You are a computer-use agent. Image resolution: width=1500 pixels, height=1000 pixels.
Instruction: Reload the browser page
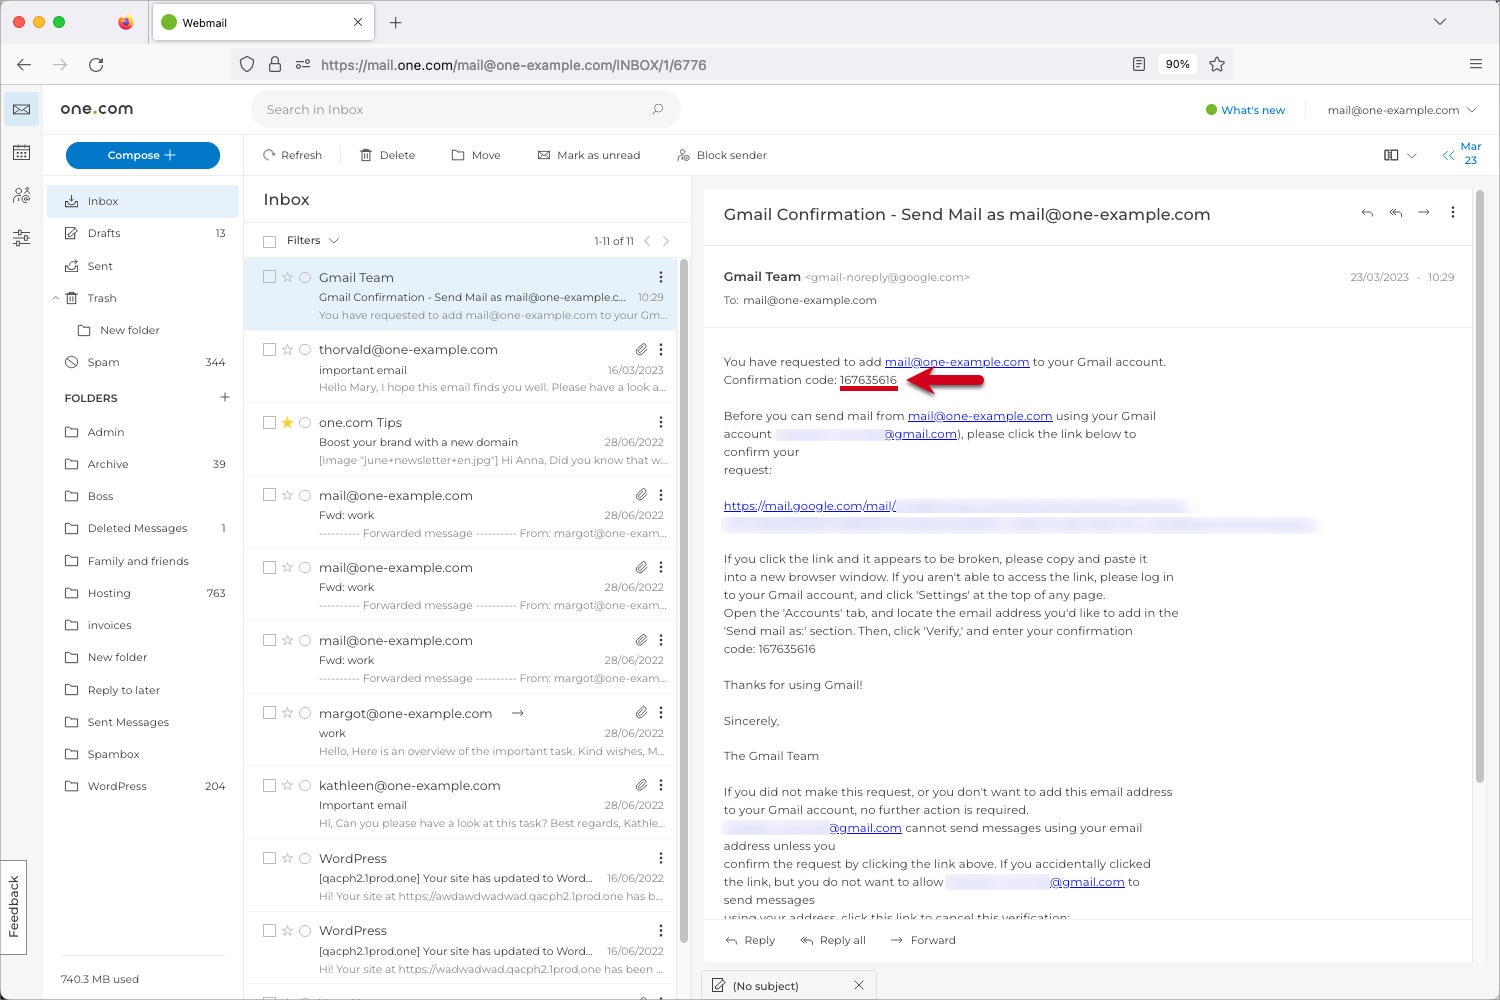(x=96, y=64)
